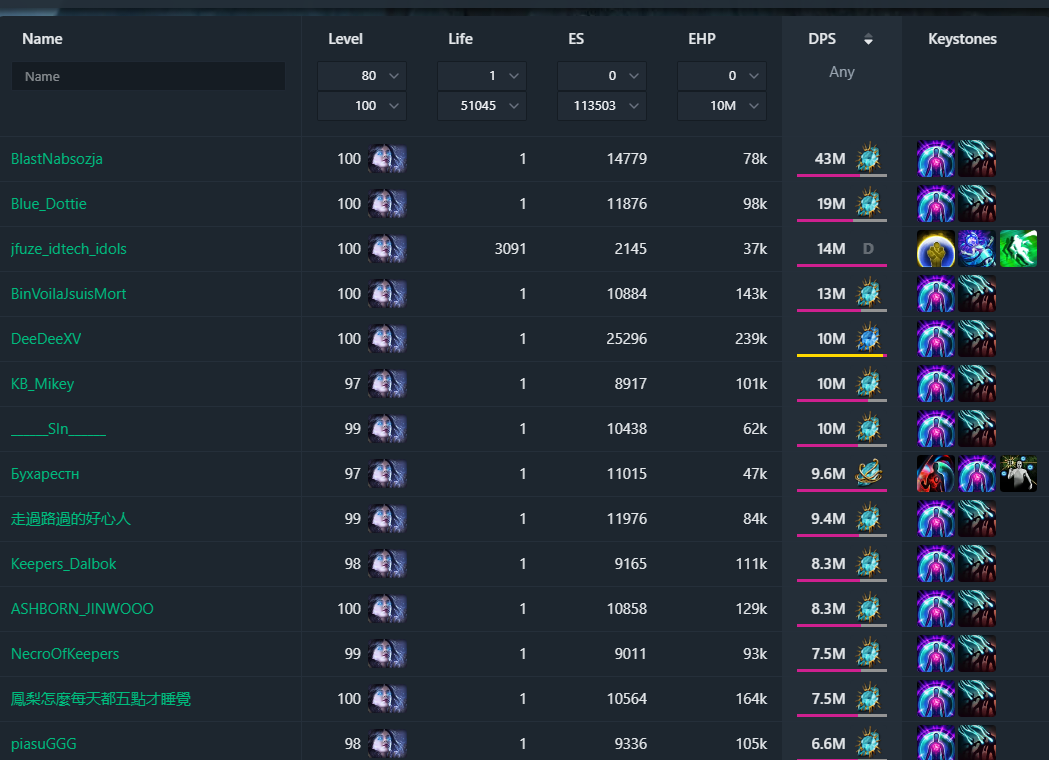This screenshot has width=1049, height=760.
Task: Open 走過路過的好心人 character profile
Action: [71, 518]
